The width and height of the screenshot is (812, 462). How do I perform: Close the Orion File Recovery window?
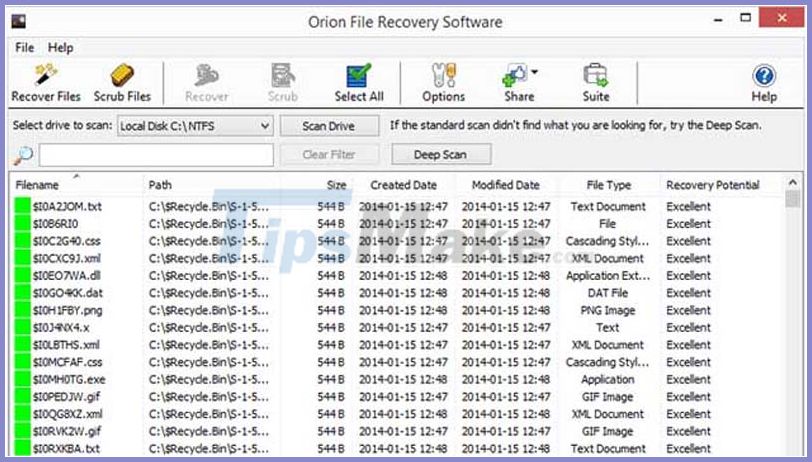click(781, 18)
